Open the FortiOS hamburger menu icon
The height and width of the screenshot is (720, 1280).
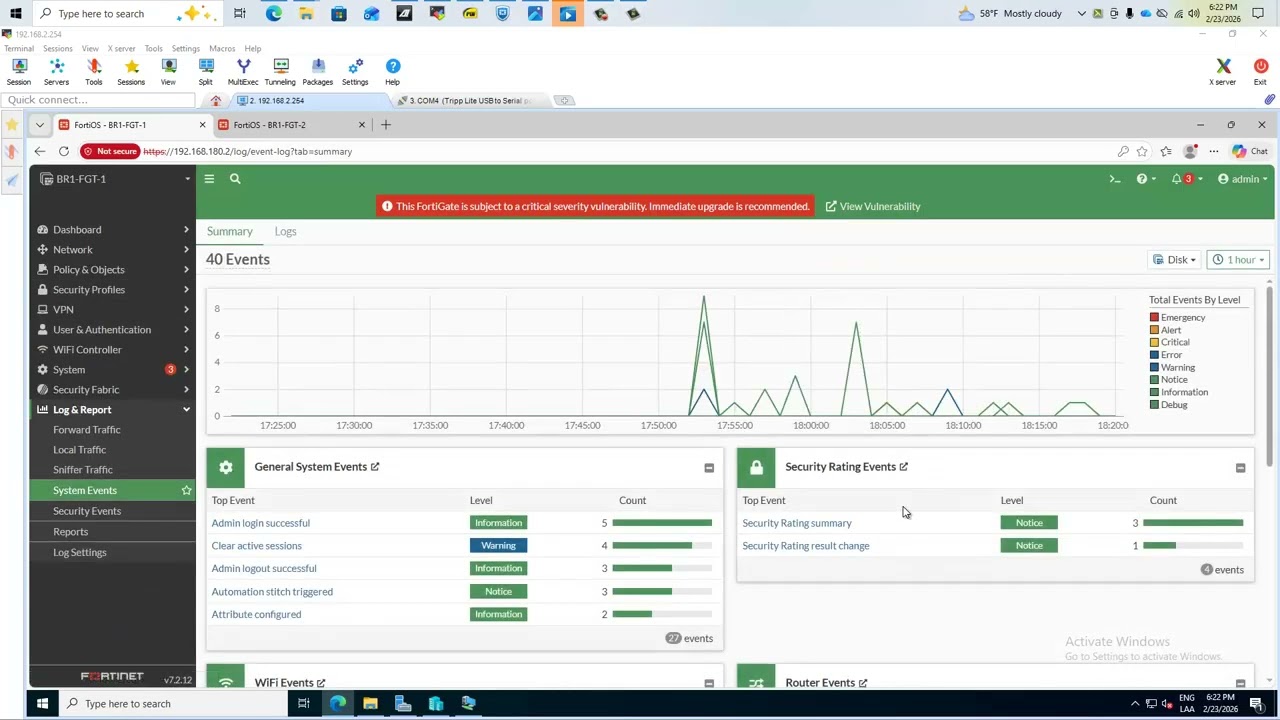209,179
